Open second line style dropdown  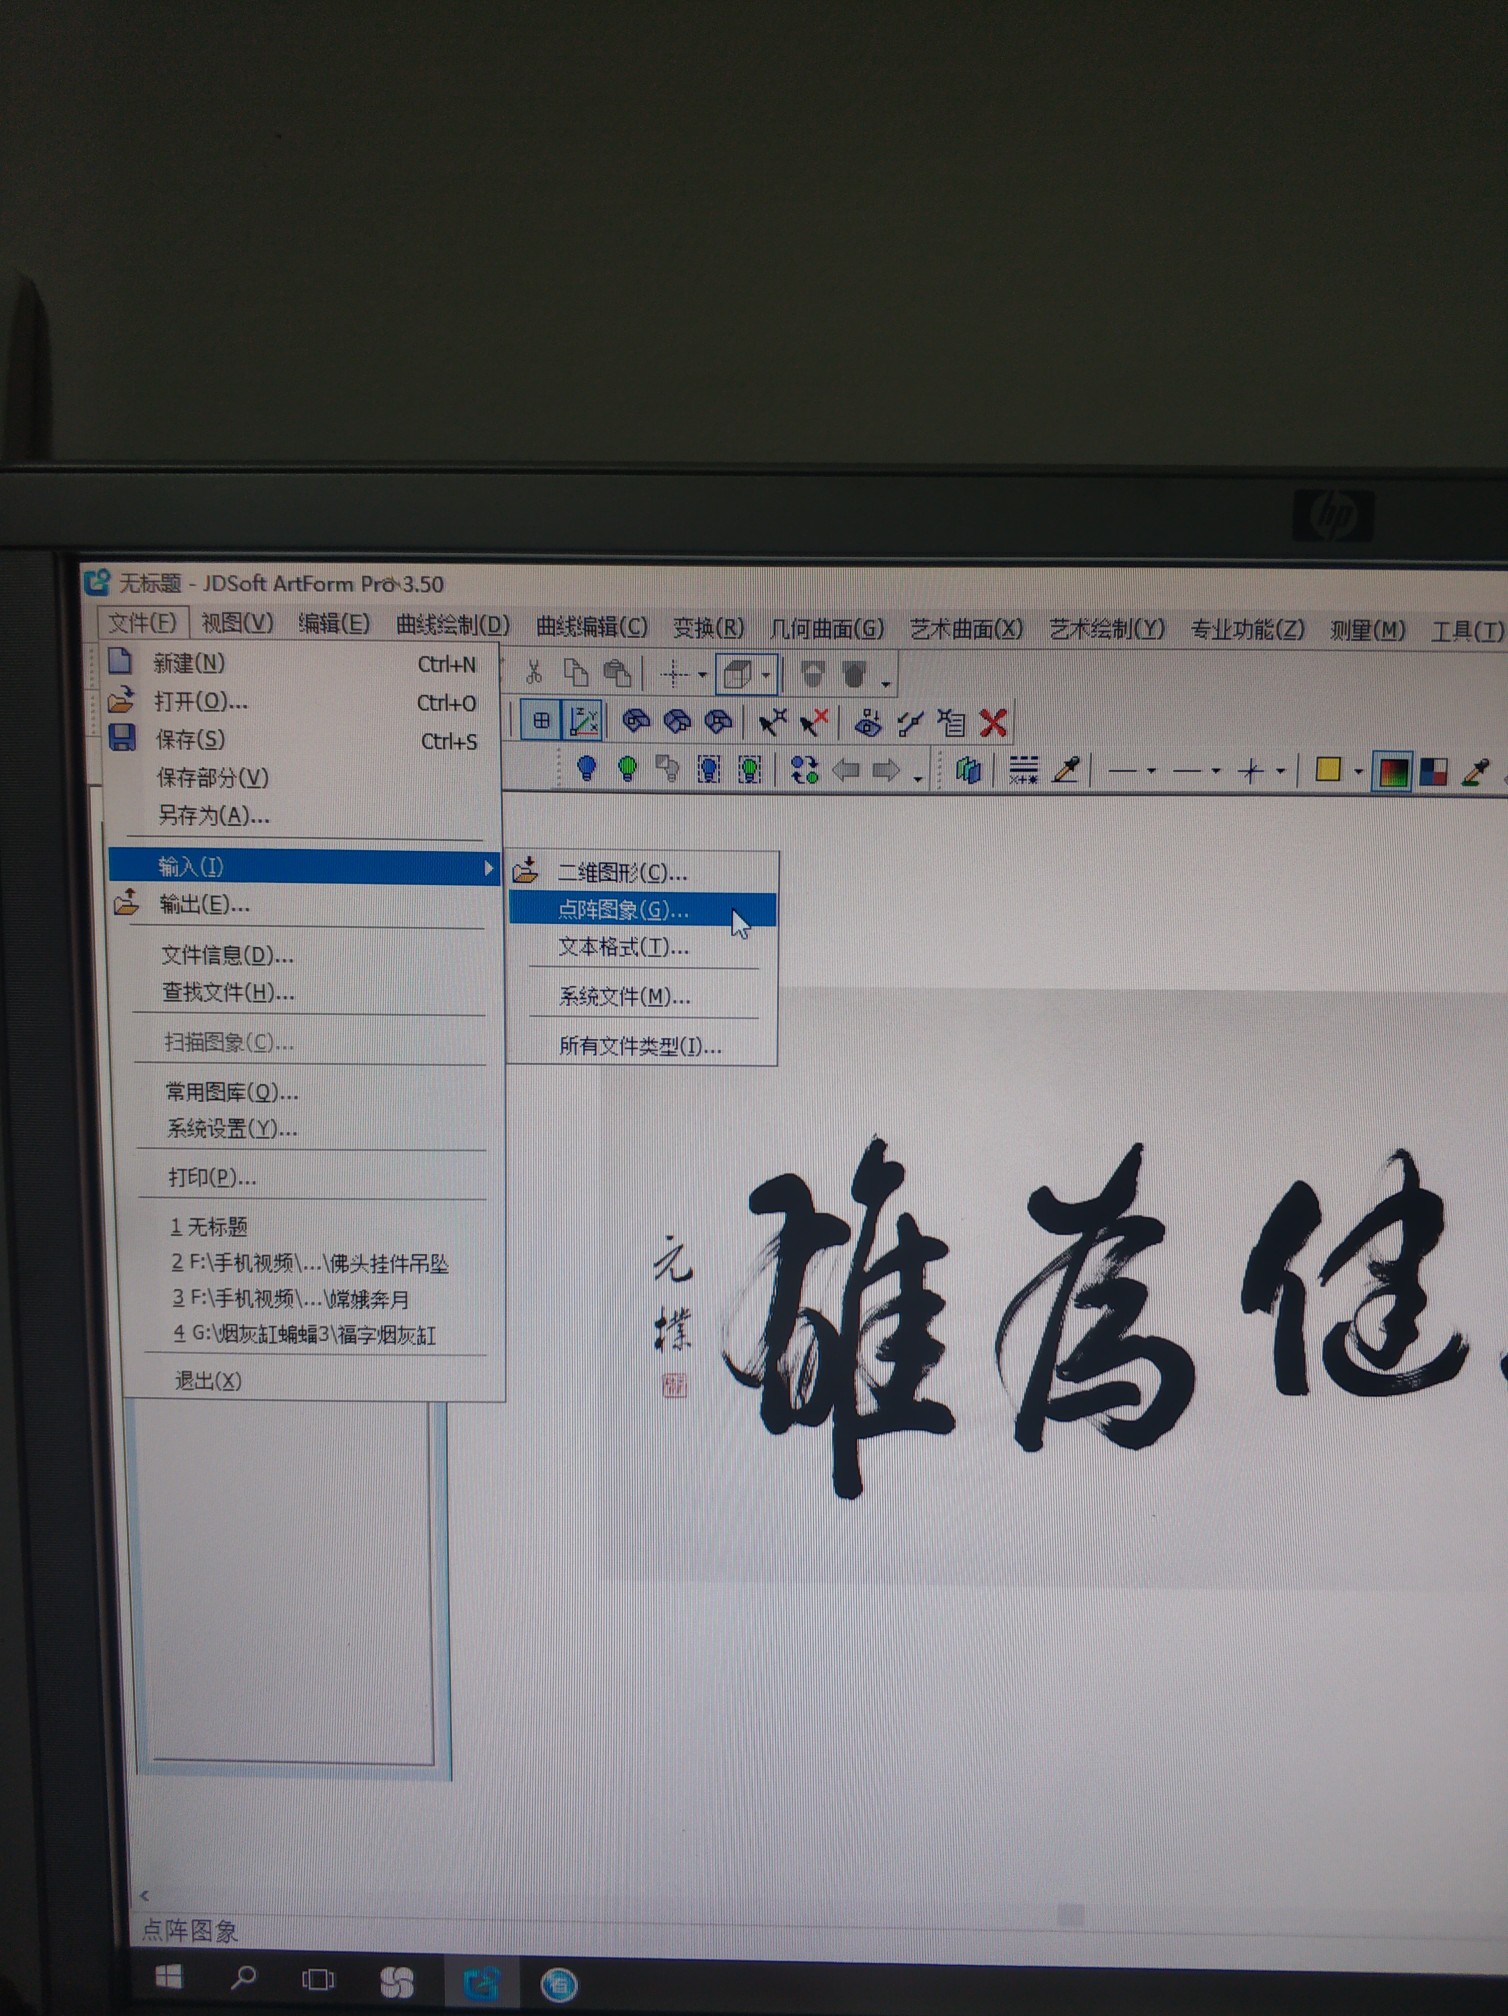[x=1216, y=771]
